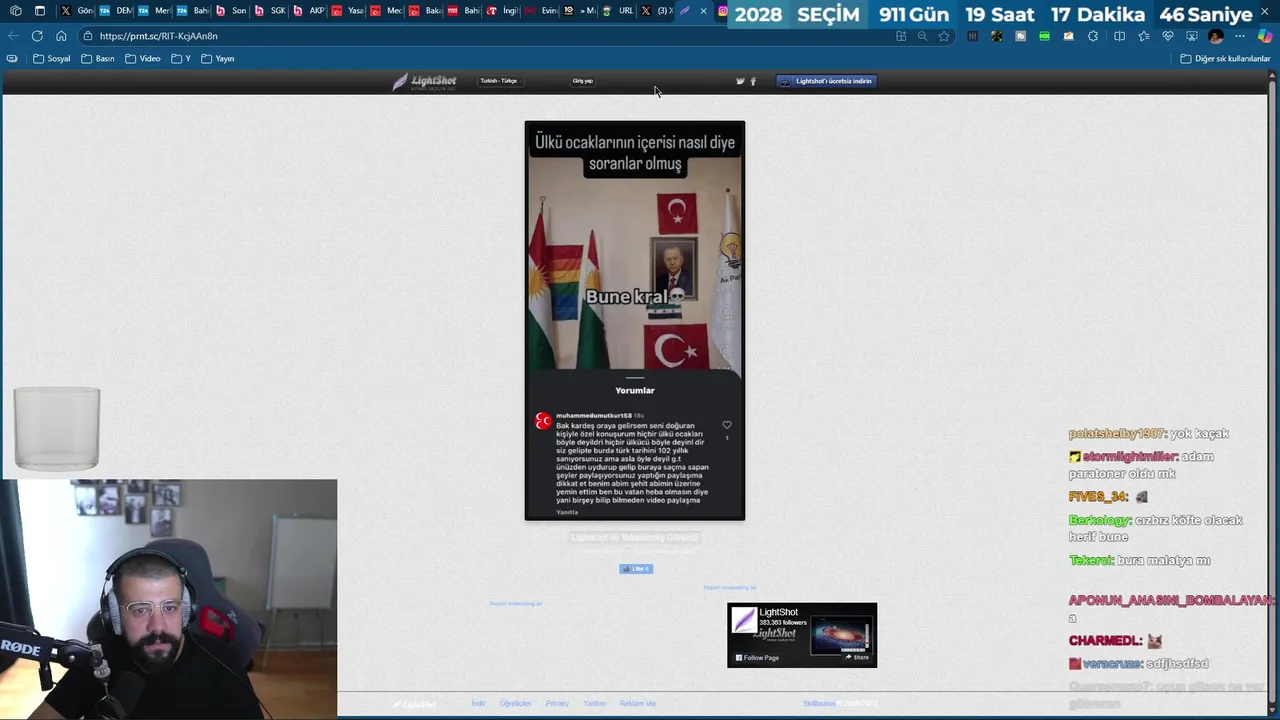The height and width of the screenshot is (720, 1280).
Task: Click the Privacy footer link
Action: [x=557, y=703]
